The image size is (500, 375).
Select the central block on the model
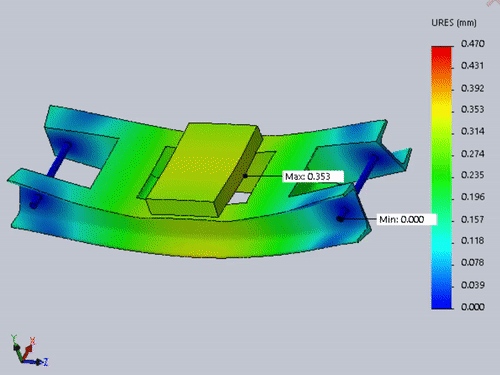click(203, 170)
